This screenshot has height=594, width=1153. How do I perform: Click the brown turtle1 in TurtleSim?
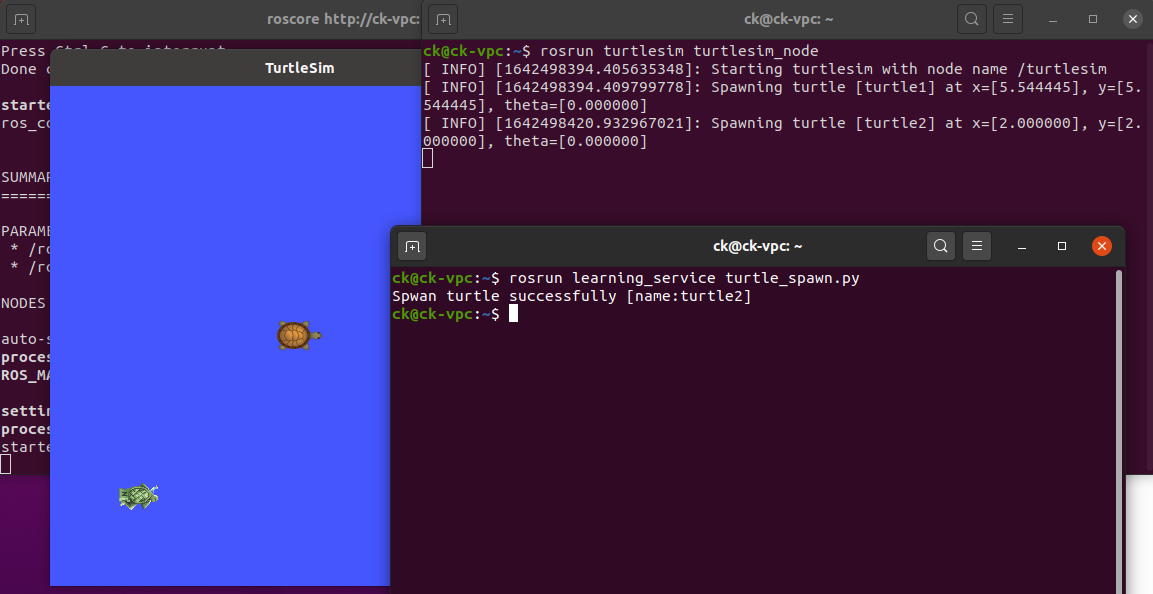pos(299,335)
